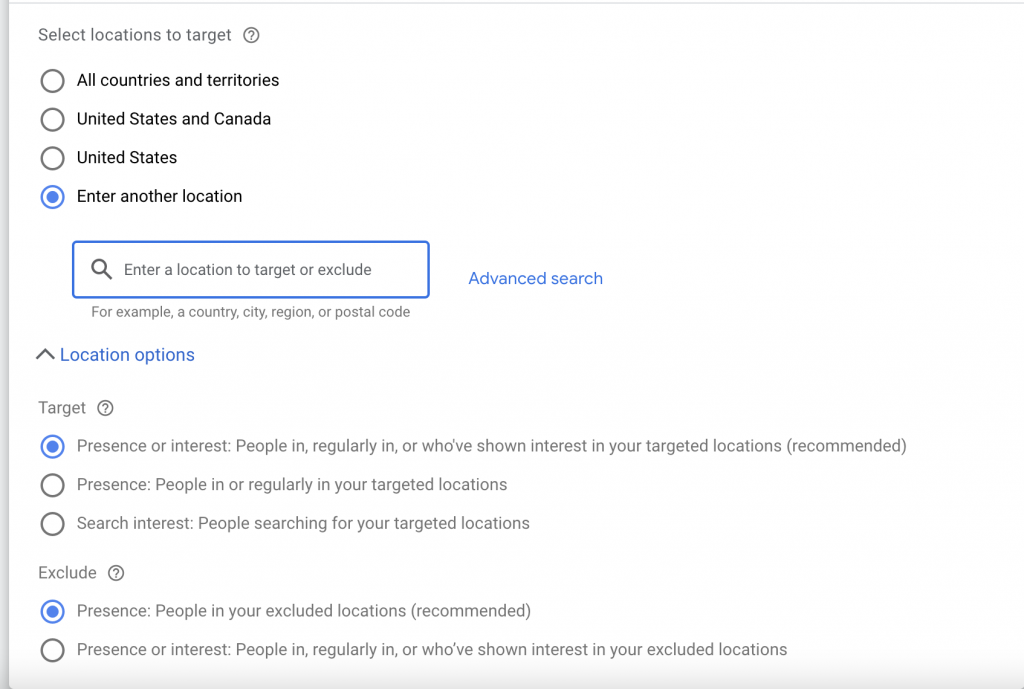Collapse Location options using chevron arrow

point(45,355)
